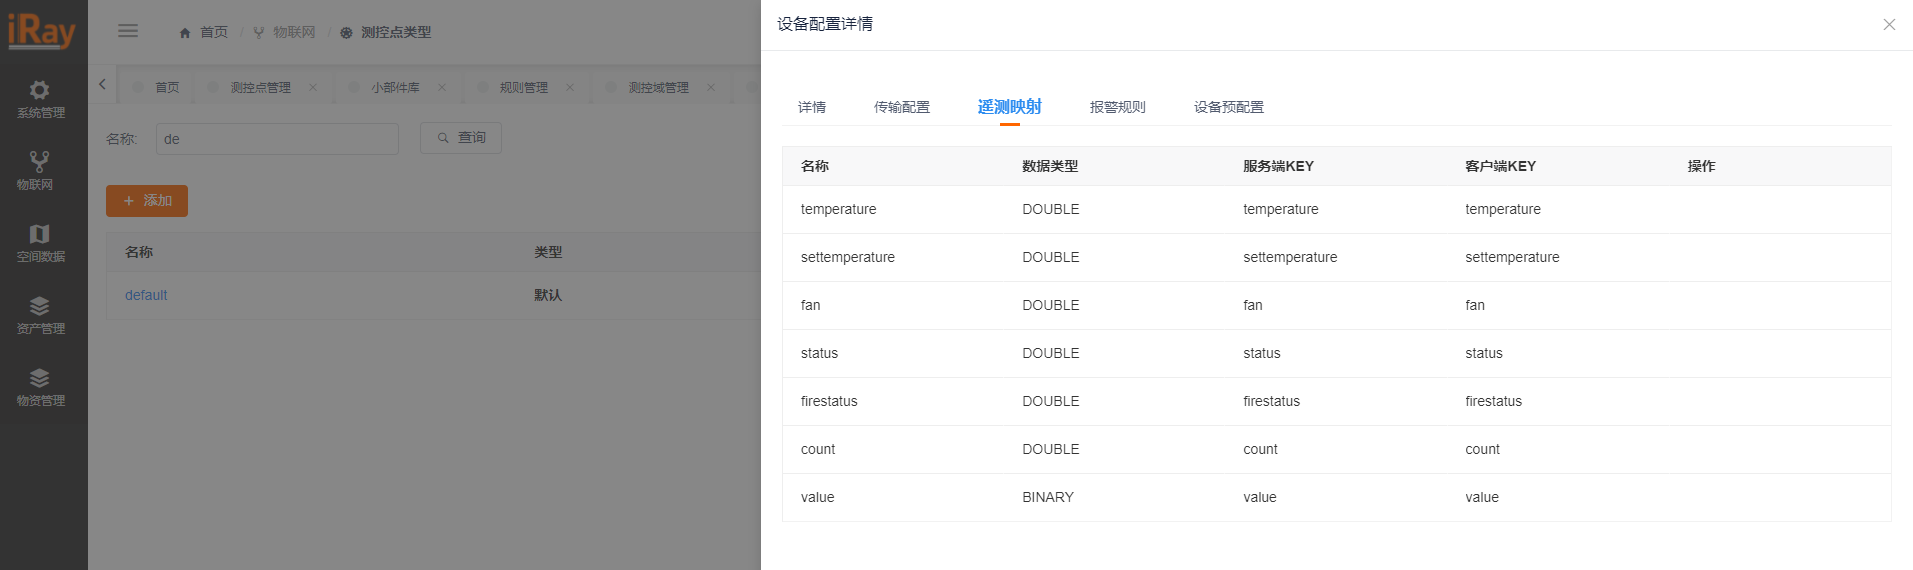Click the value name cell

click(817, 497)
